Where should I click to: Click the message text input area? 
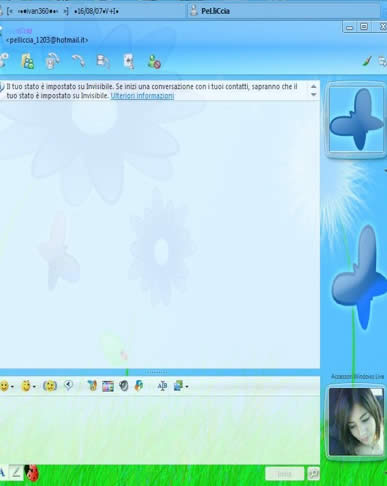tap(159, 429)
